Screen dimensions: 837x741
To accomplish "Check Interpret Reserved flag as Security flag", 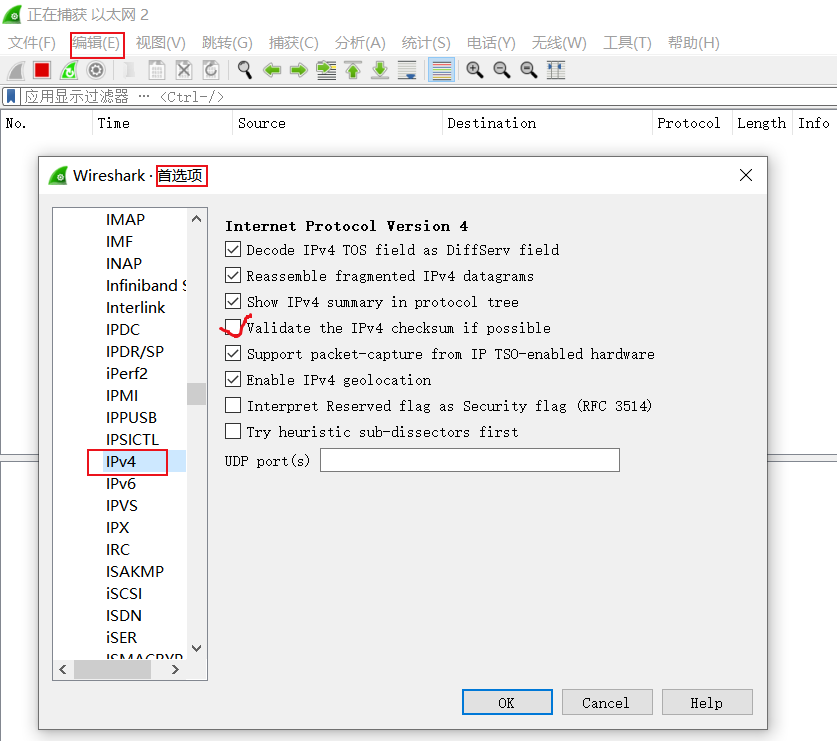I will click(x=233, y=405).
